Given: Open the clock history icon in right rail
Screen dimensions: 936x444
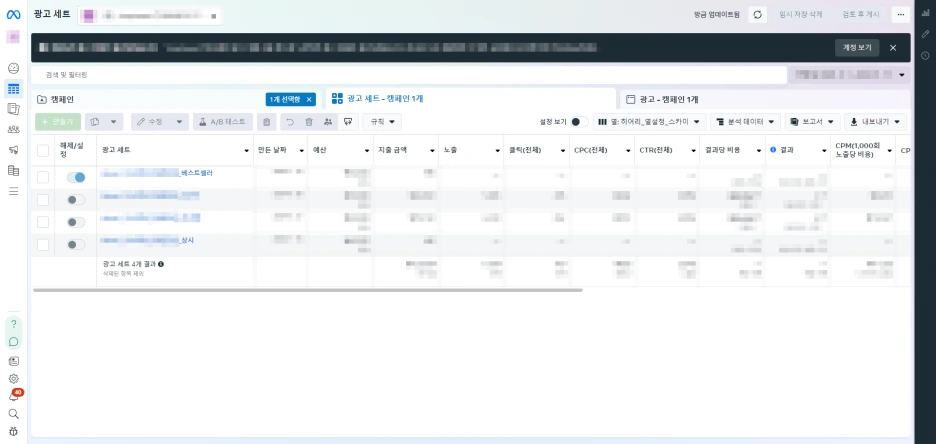Looking at the screenshot, I should point(925,56).
